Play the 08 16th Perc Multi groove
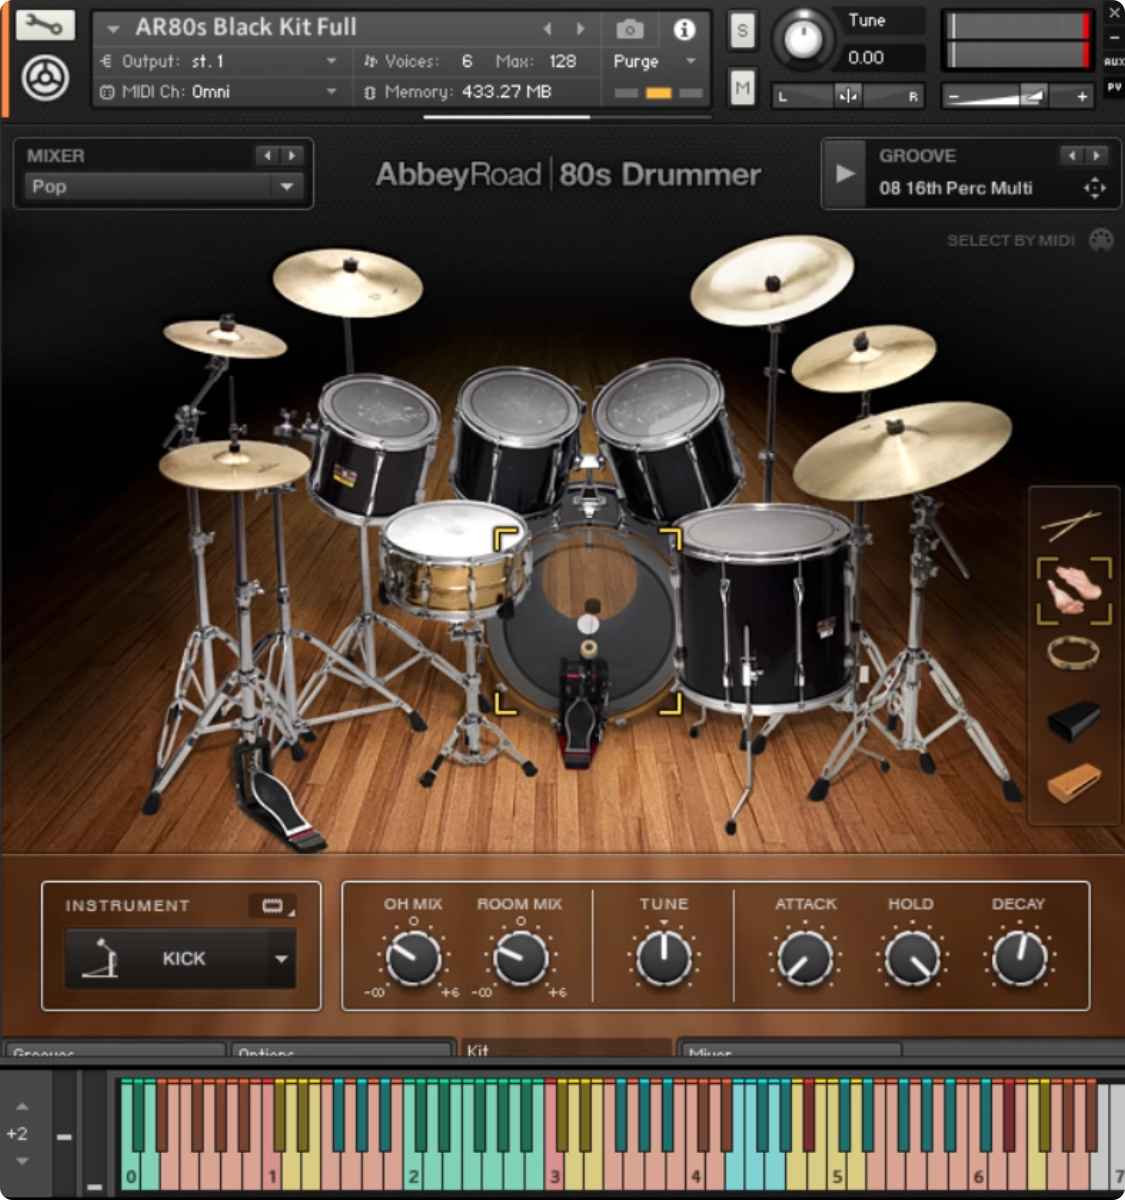 845,173
